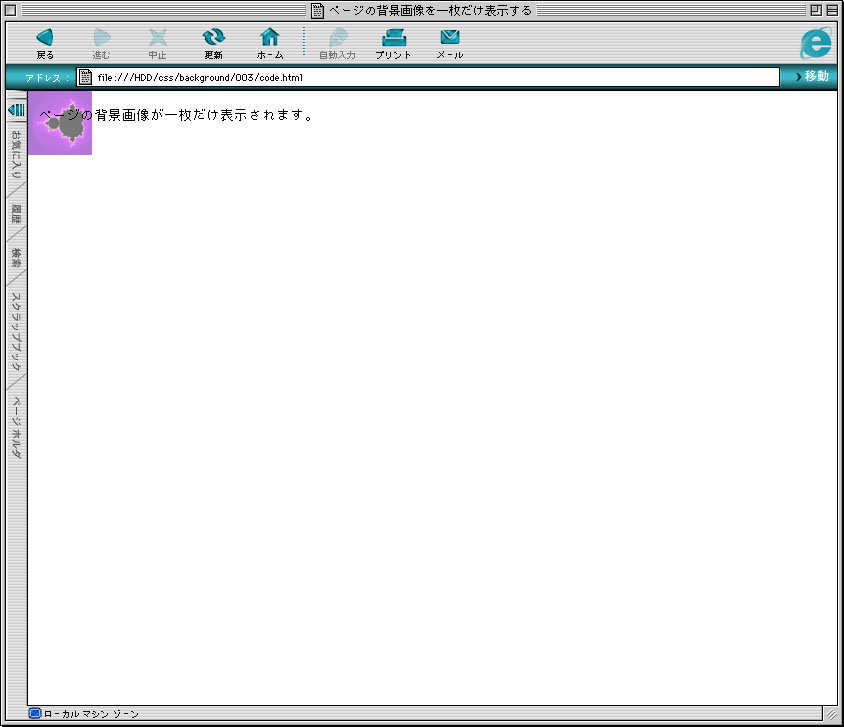Toggle window size with the zoom box

pos(816,10)
